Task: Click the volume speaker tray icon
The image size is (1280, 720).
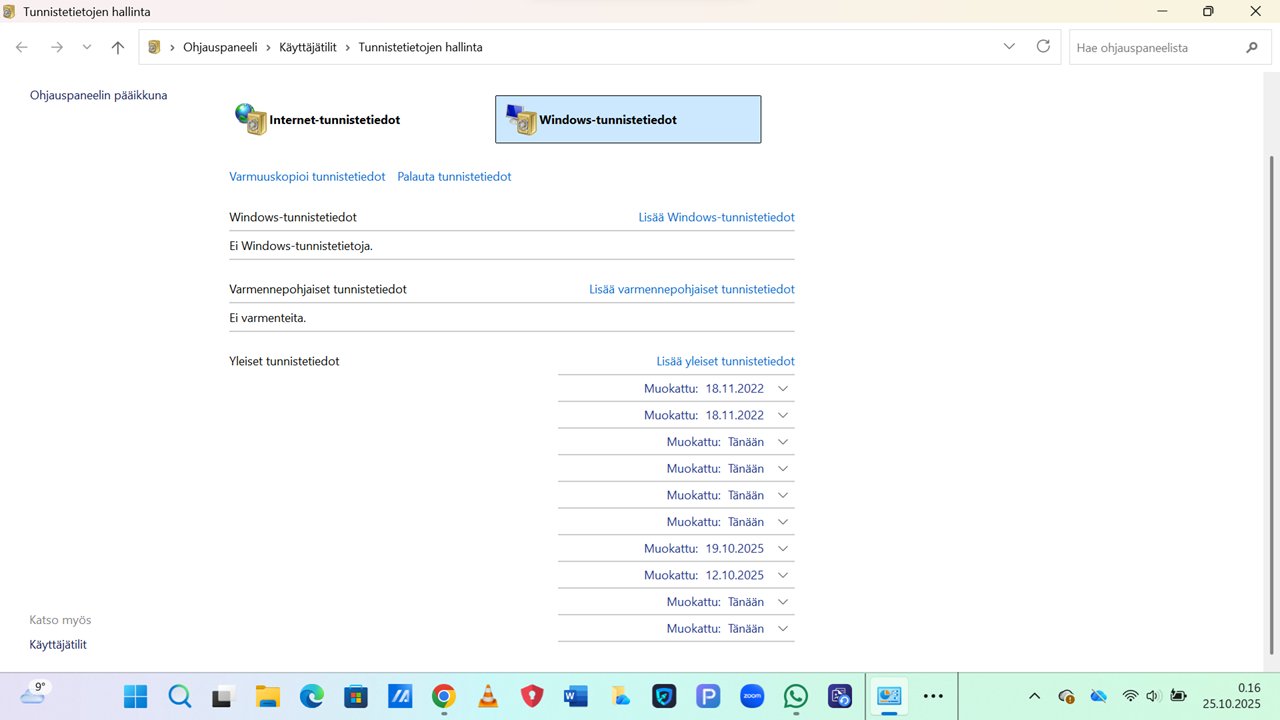Action: [x=1153, y=696]
